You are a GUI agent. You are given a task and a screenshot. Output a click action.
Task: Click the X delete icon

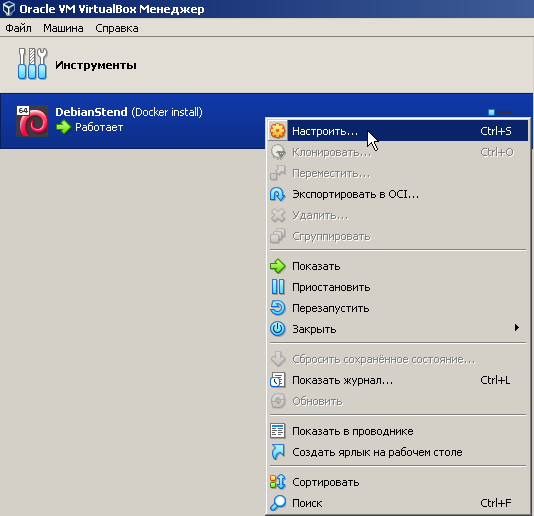278,215
